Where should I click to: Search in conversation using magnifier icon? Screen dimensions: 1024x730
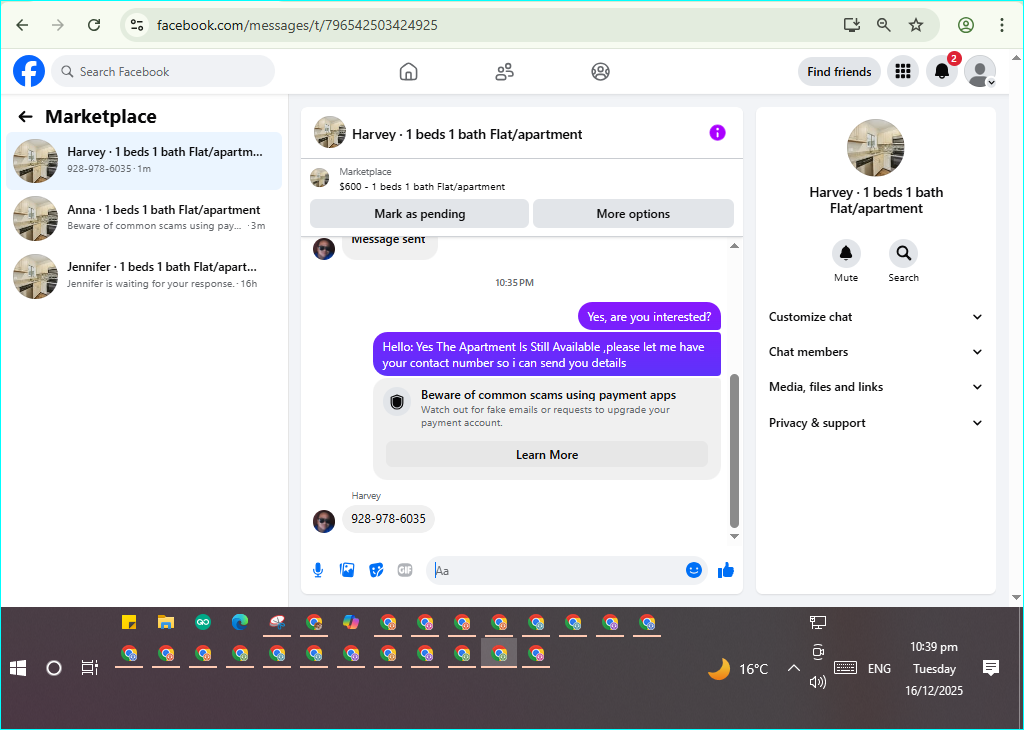point(903,254)
